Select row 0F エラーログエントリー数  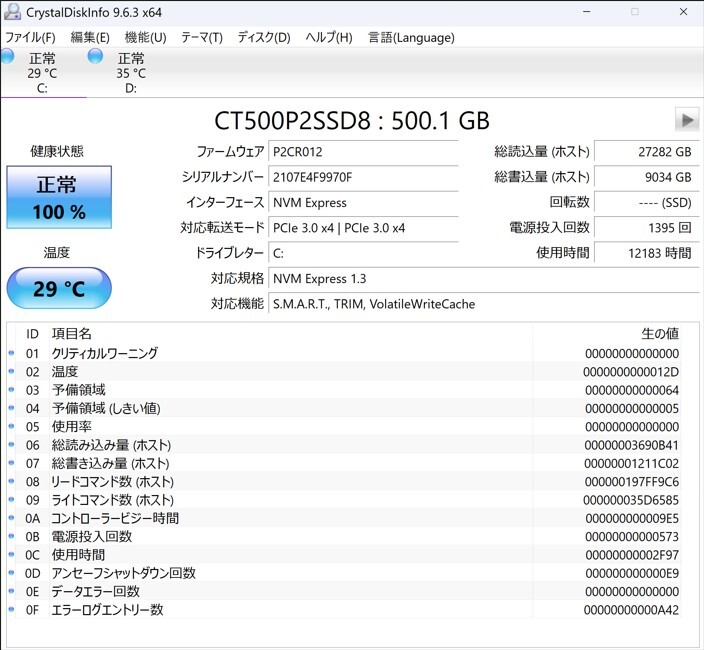click(x=344, y=610)
